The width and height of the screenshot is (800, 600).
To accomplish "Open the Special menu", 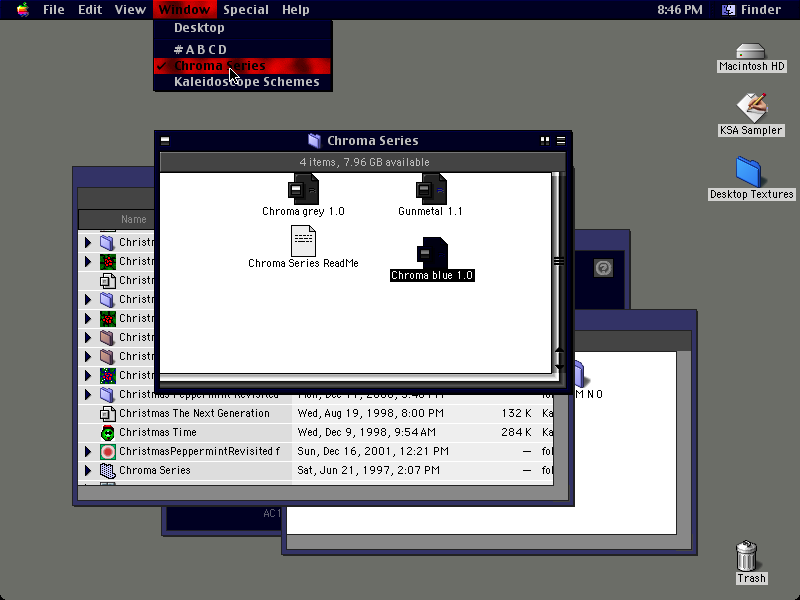I will point(246,10).
